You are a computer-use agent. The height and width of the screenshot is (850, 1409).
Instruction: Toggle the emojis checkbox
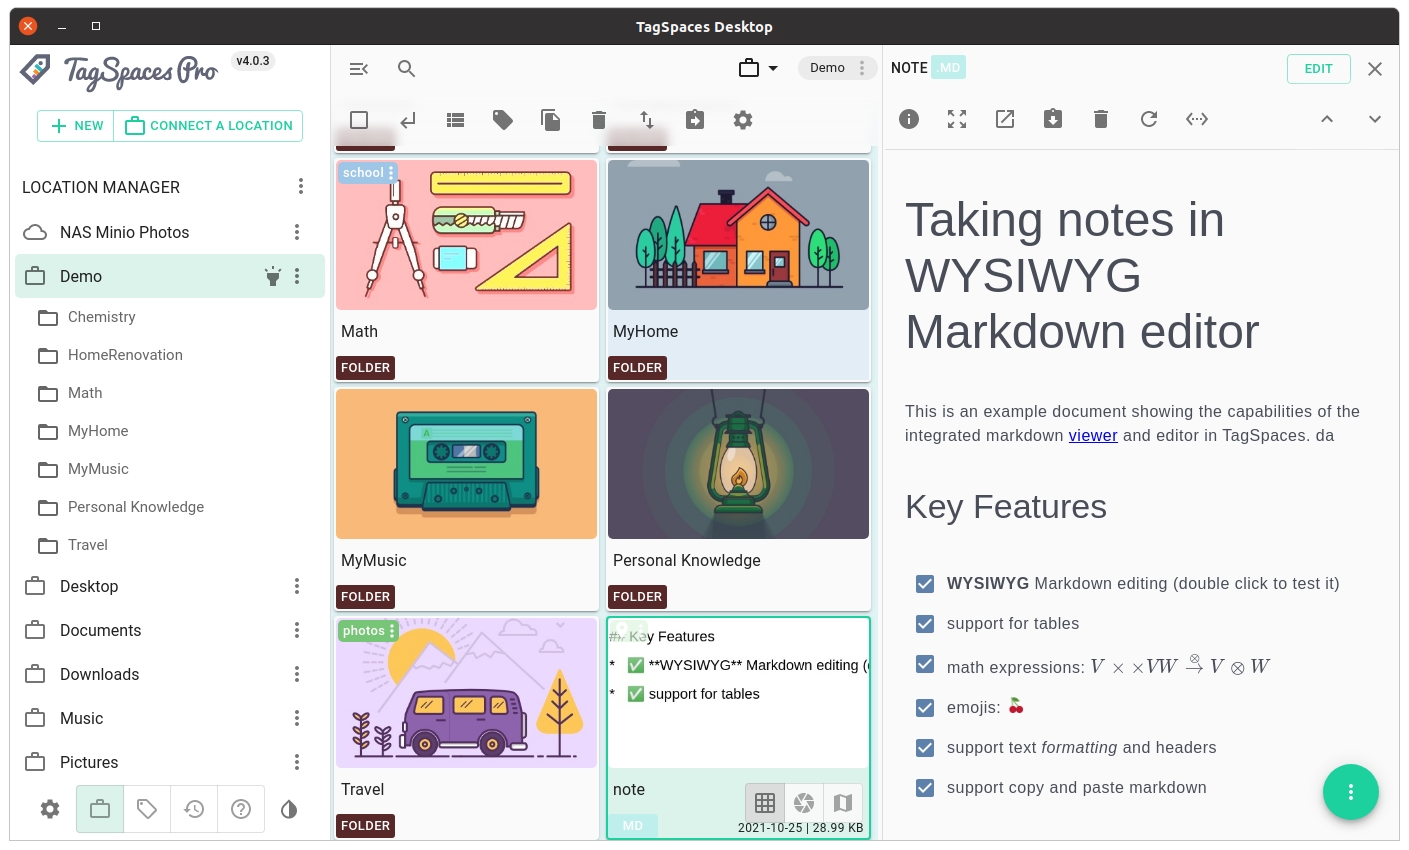[x=925, y=708]
